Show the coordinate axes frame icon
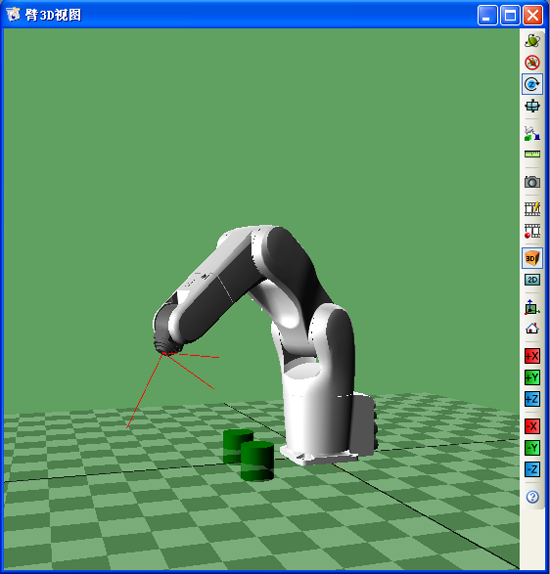Viewport: 550px width, 574px height. tap(532, 307)
